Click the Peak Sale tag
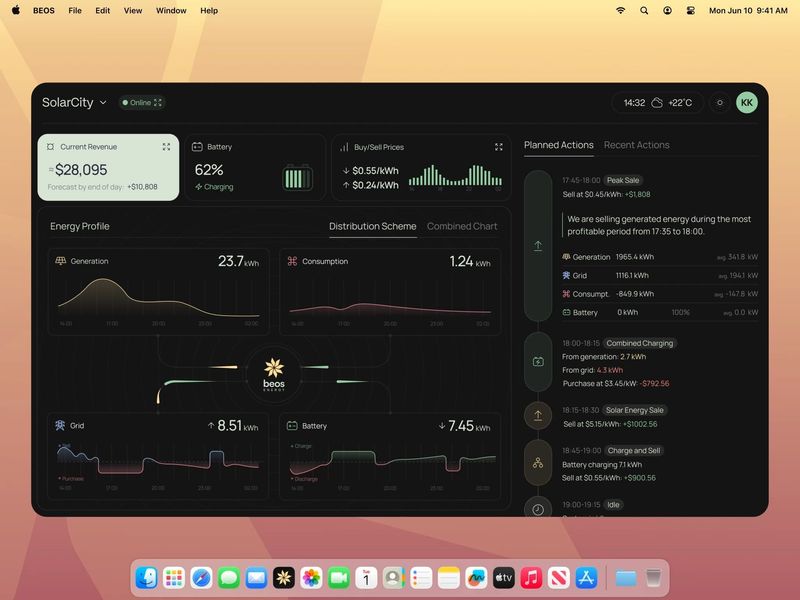800x600 pixels. [622, 180]
